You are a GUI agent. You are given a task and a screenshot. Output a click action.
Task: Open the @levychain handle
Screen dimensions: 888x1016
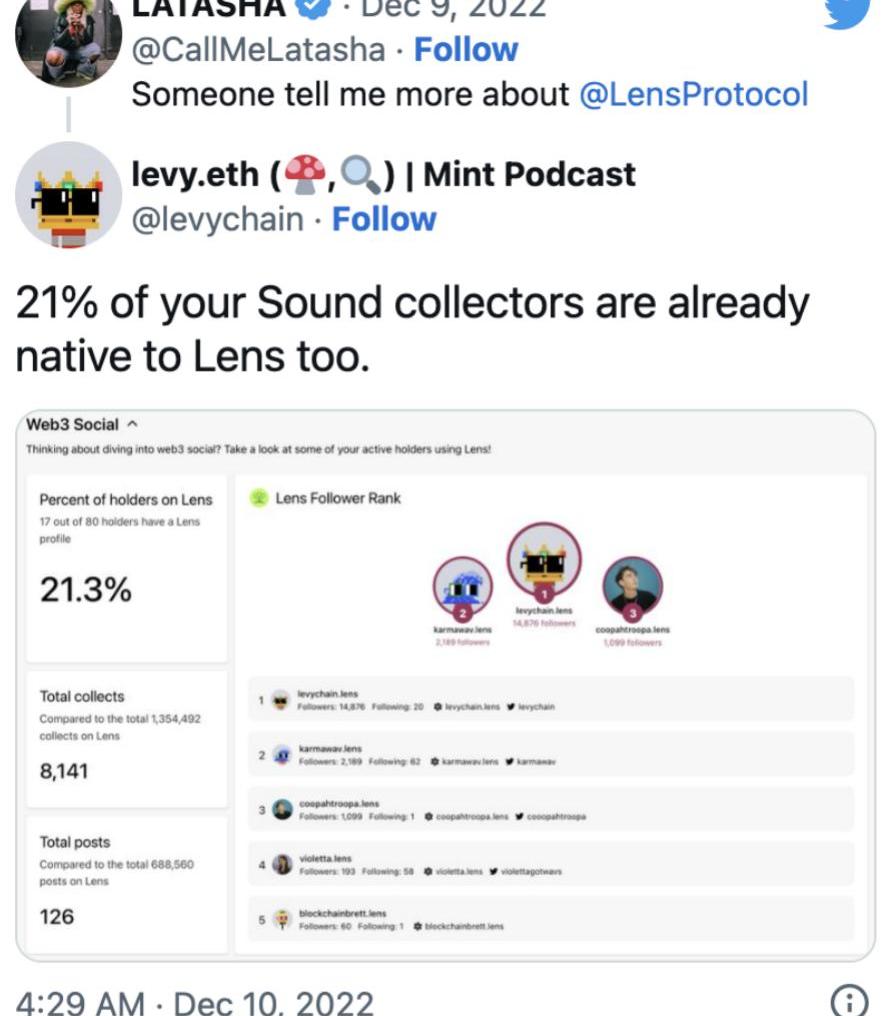coord(218,219)
